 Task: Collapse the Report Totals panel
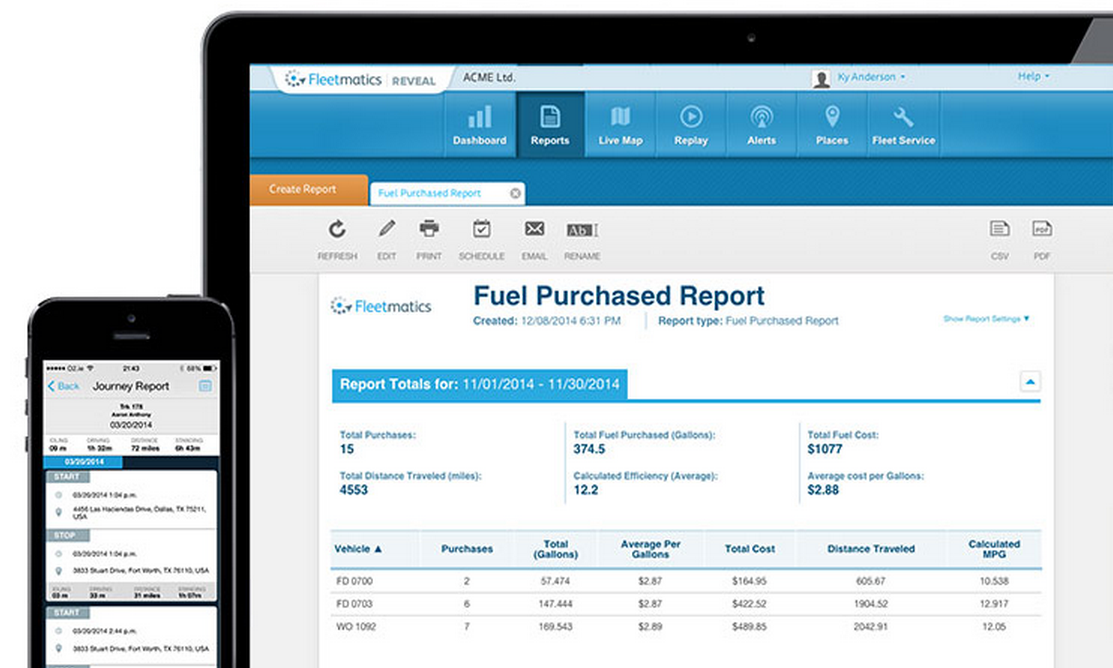click(1029, 382)
